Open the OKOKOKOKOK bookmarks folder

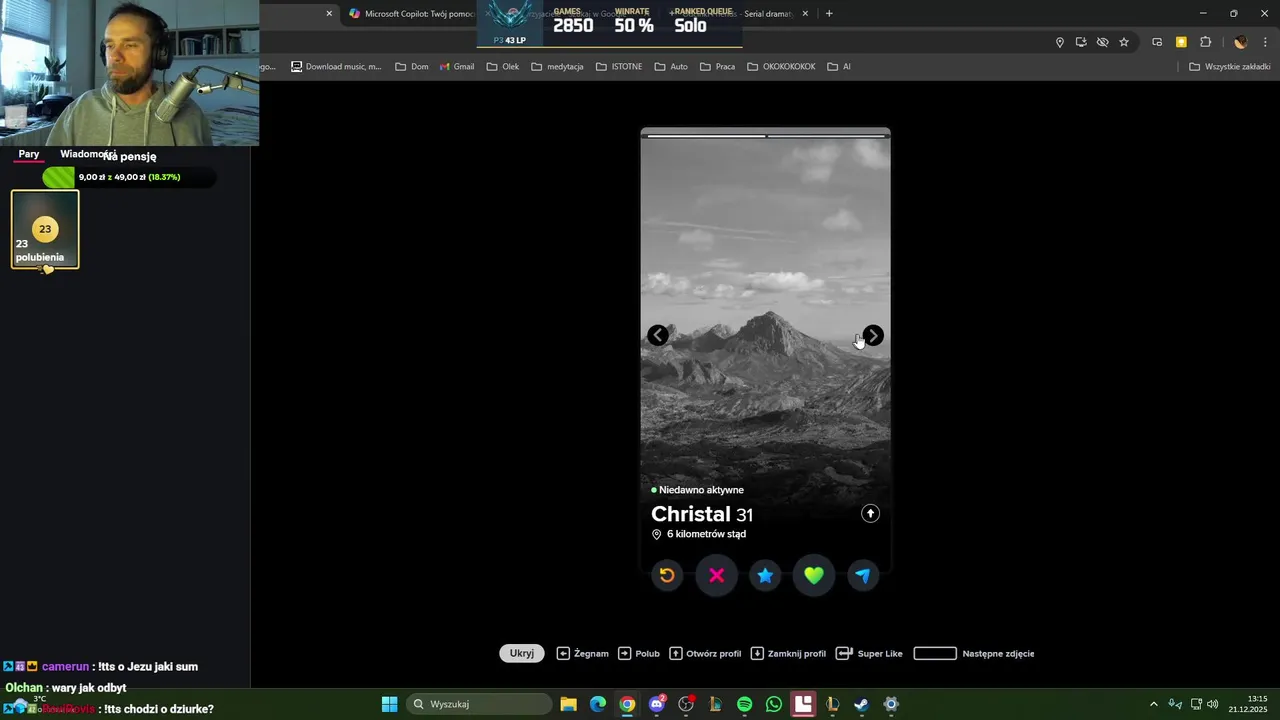(x=781, y=67)
